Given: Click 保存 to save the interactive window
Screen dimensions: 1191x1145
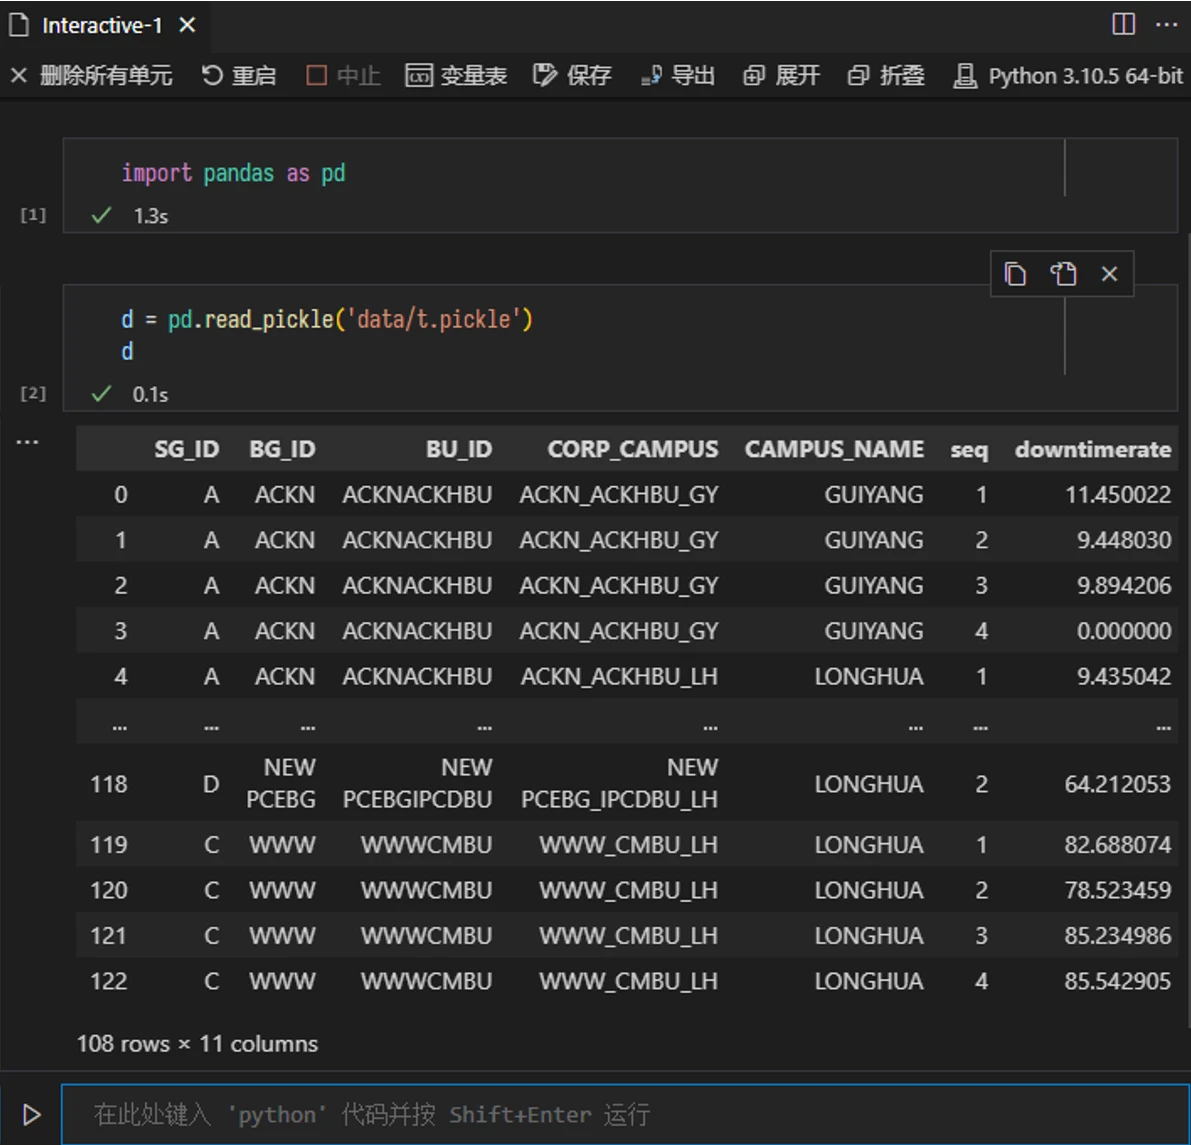Looking at the screenshot, I should [572, 76].
